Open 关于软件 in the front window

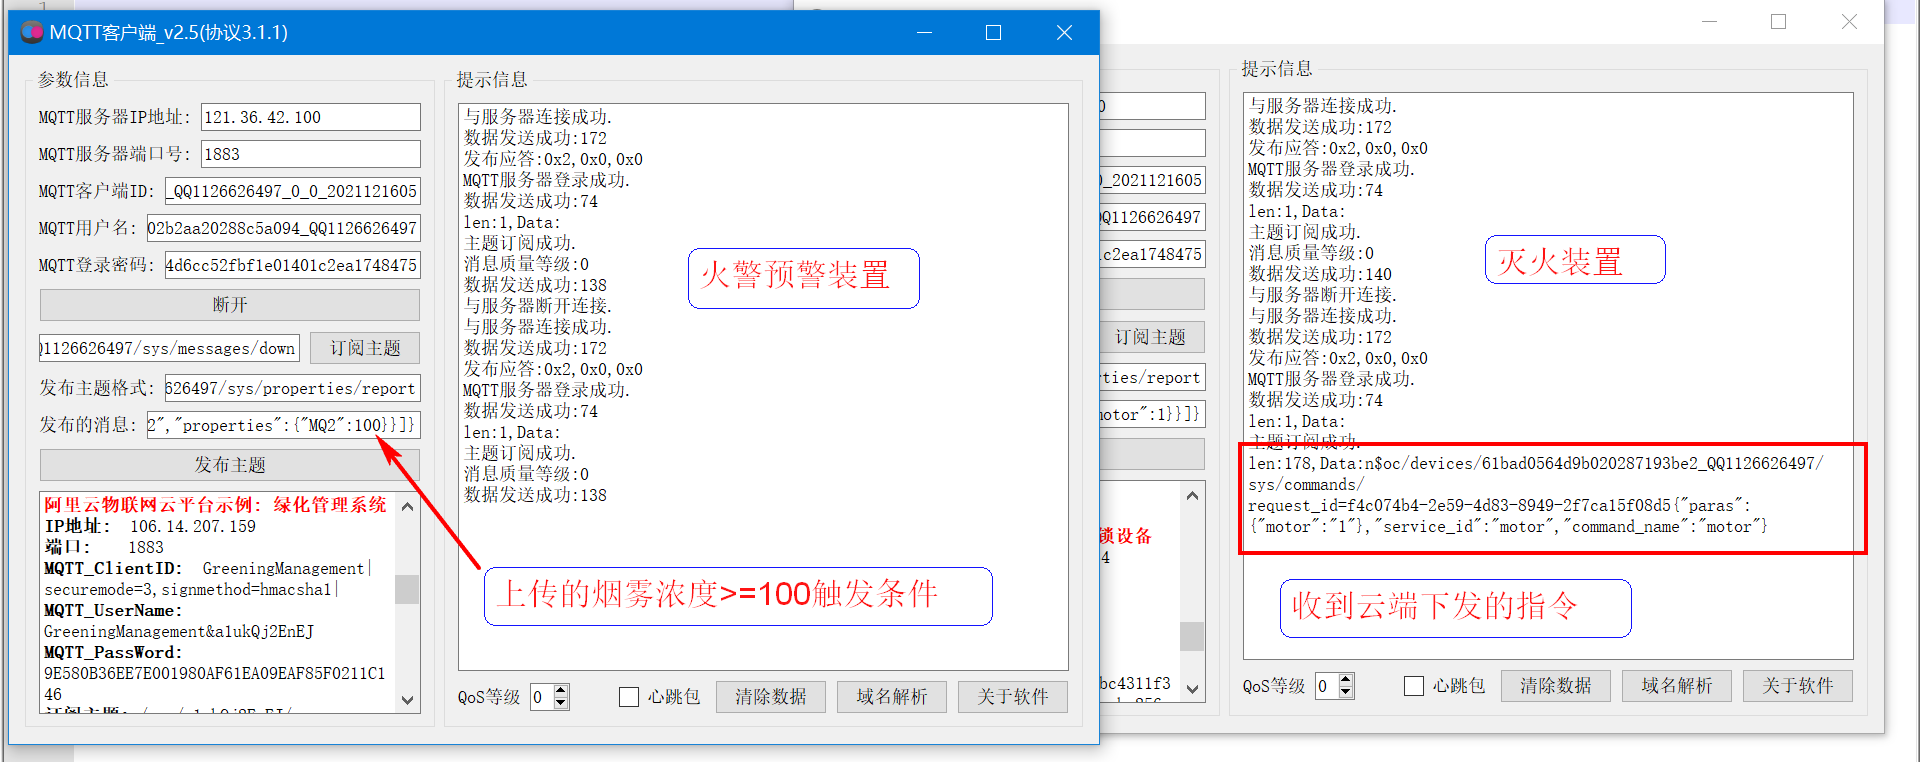tap(1013, 697)
